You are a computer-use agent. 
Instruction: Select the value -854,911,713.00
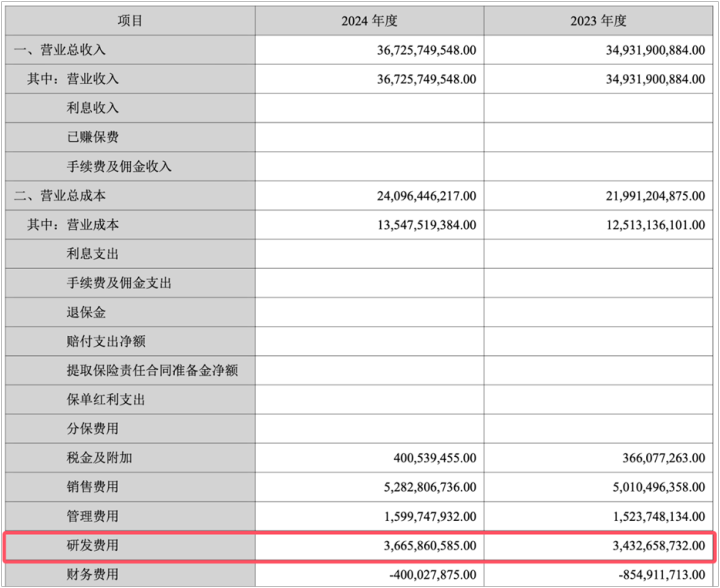click(x=662, y=575)
